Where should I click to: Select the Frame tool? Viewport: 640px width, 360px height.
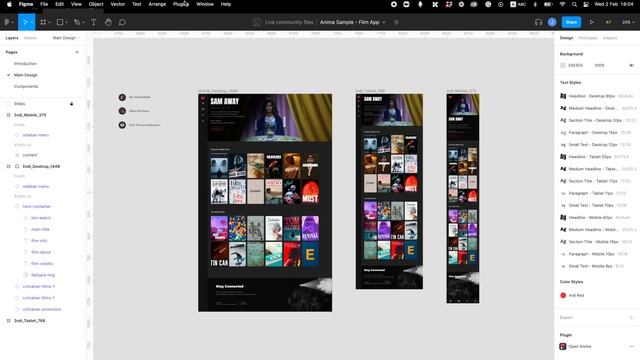point(43,22)
